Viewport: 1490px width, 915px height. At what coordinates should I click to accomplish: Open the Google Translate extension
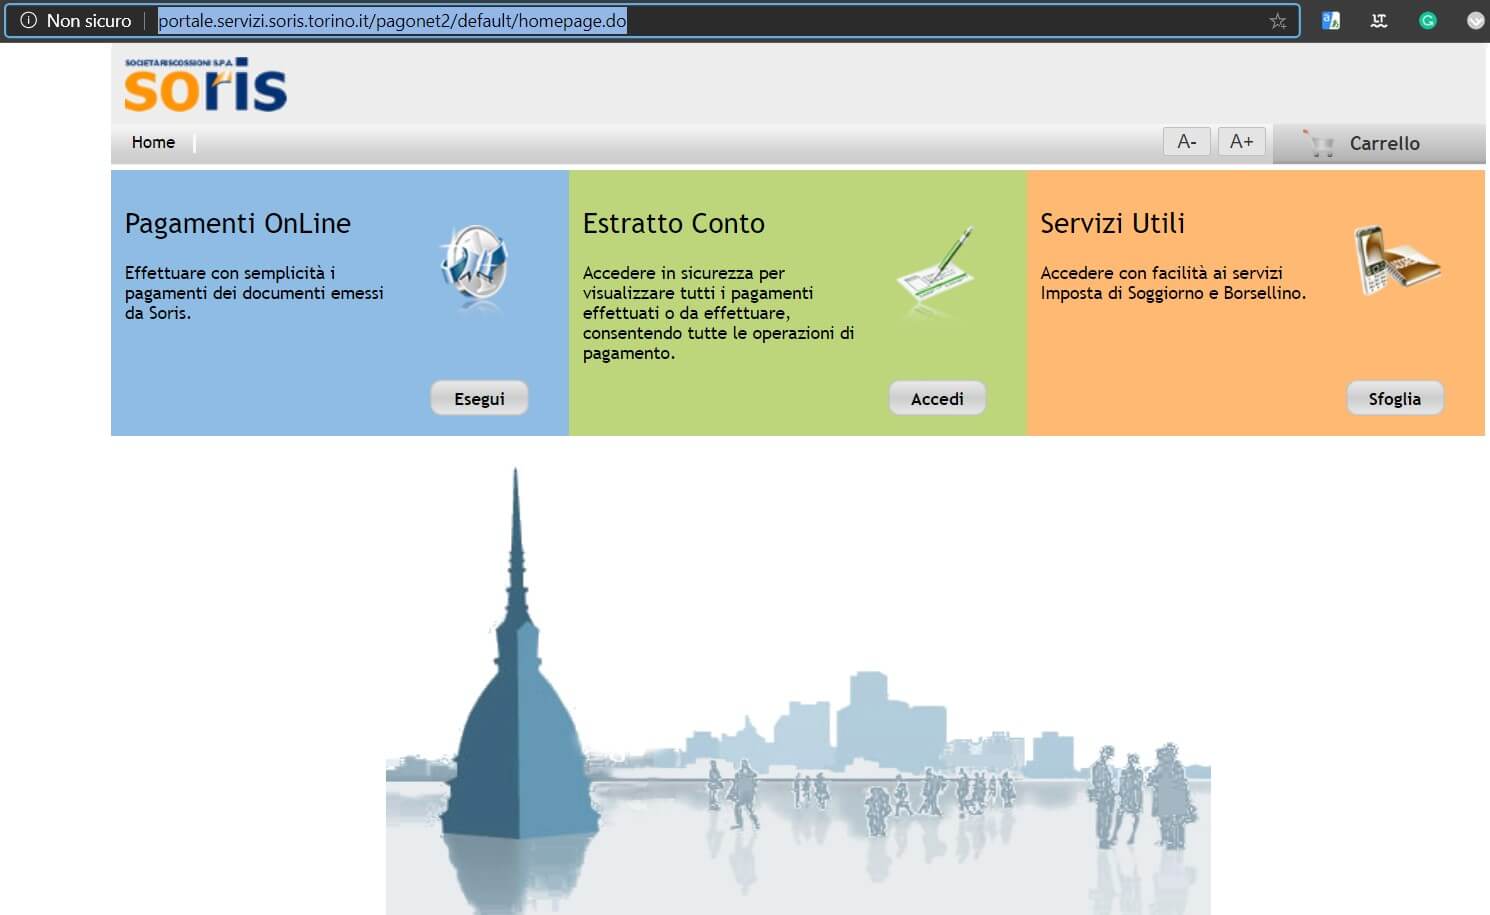click(1330, 20)
